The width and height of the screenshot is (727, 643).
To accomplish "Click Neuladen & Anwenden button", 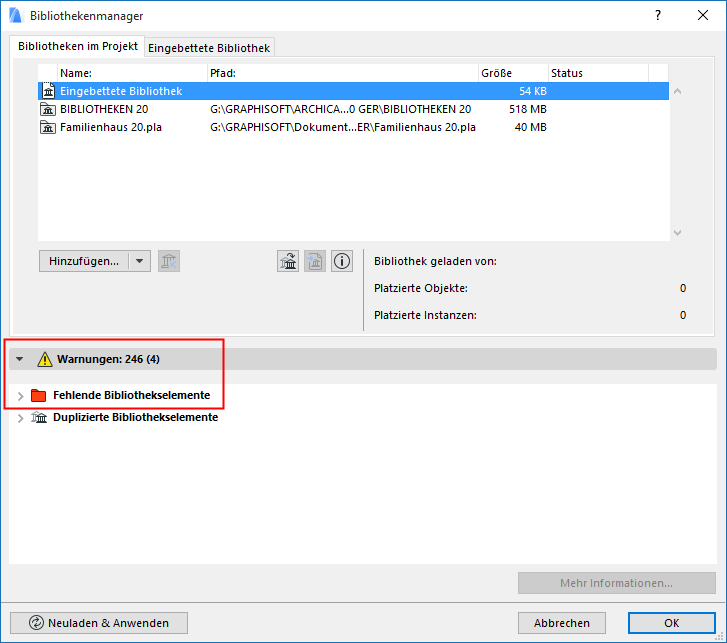I will (x=99, y=623).
